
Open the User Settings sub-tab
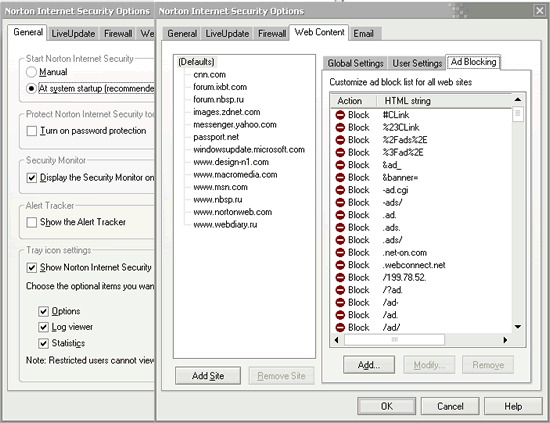[417, 63]
